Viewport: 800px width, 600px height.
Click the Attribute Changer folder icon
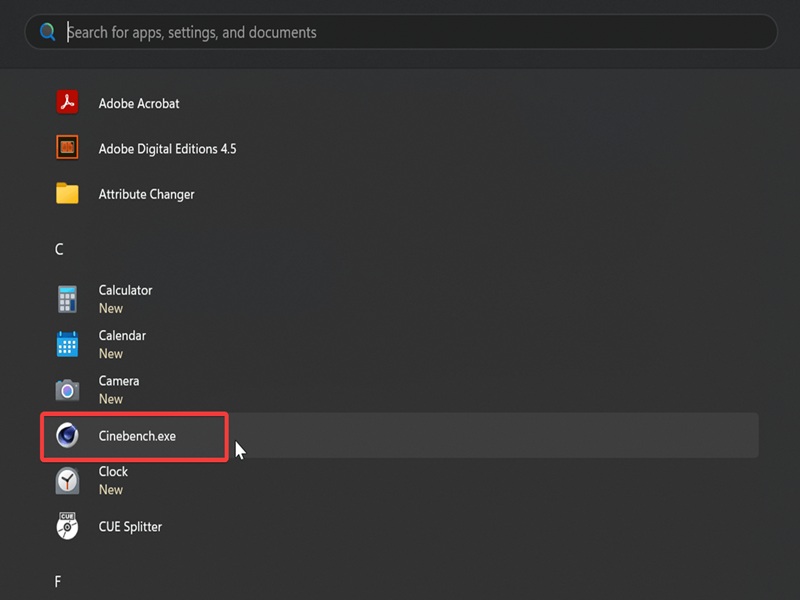tap(67, 193)
